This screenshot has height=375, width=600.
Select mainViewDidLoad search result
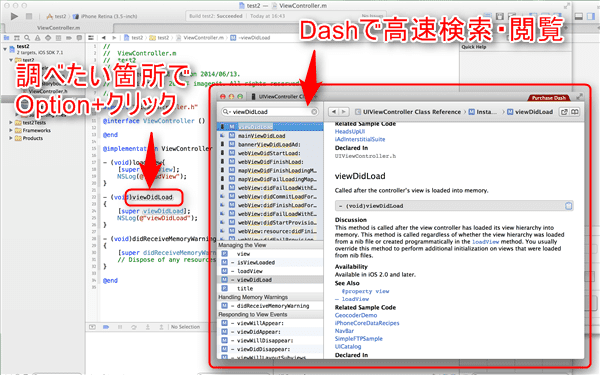tap(270, 136)
